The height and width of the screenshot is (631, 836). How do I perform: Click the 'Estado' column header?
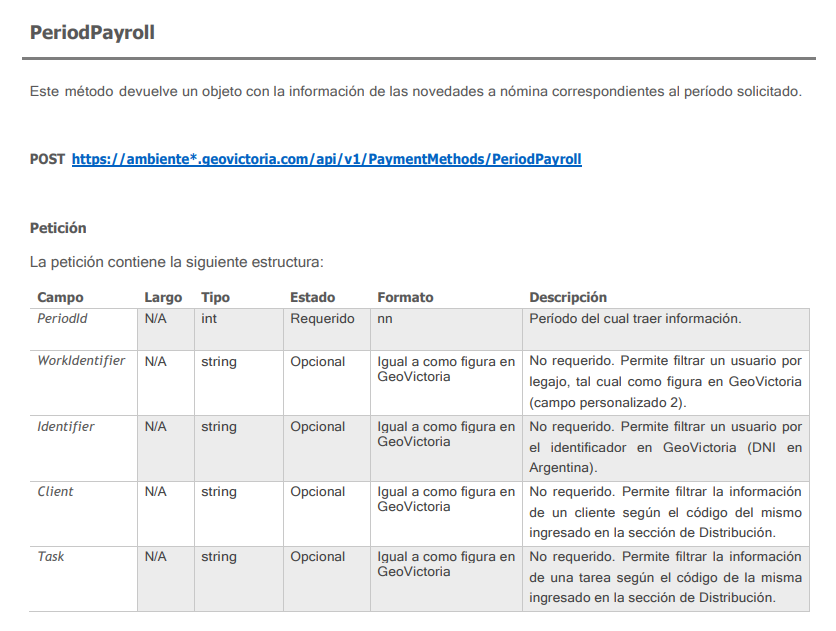[x=312, y=297]
